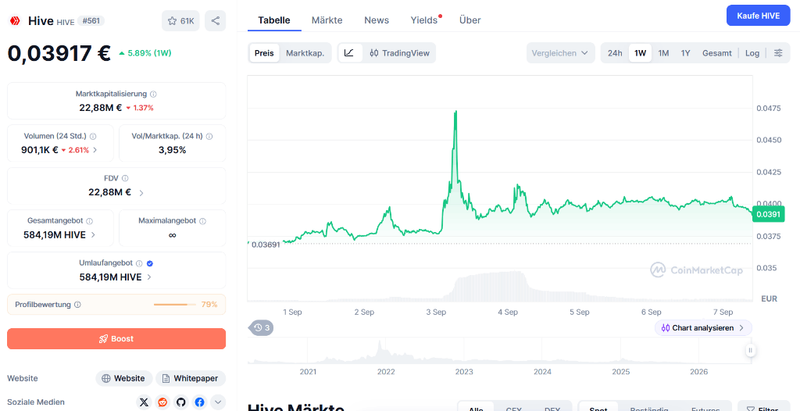Expand Volumen (24 Std.) details arrow
The width and height of the screenshot is (800, 411).
[95, 150]
